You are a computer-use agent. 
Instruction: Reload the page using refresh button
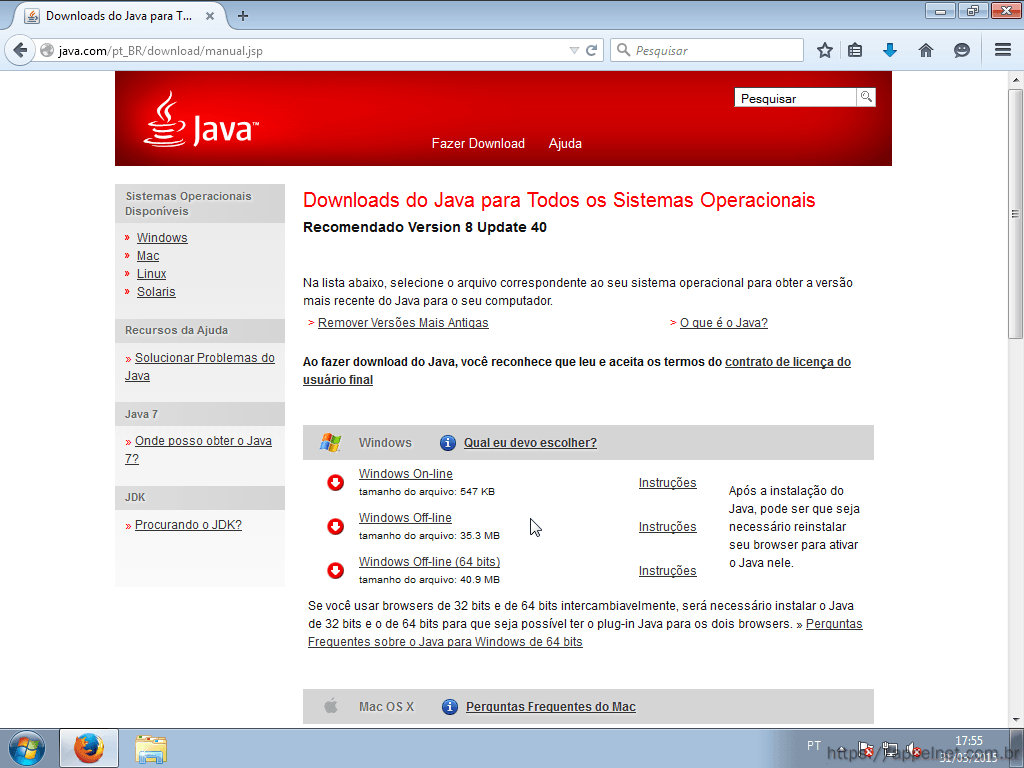(x=592, y=50)
